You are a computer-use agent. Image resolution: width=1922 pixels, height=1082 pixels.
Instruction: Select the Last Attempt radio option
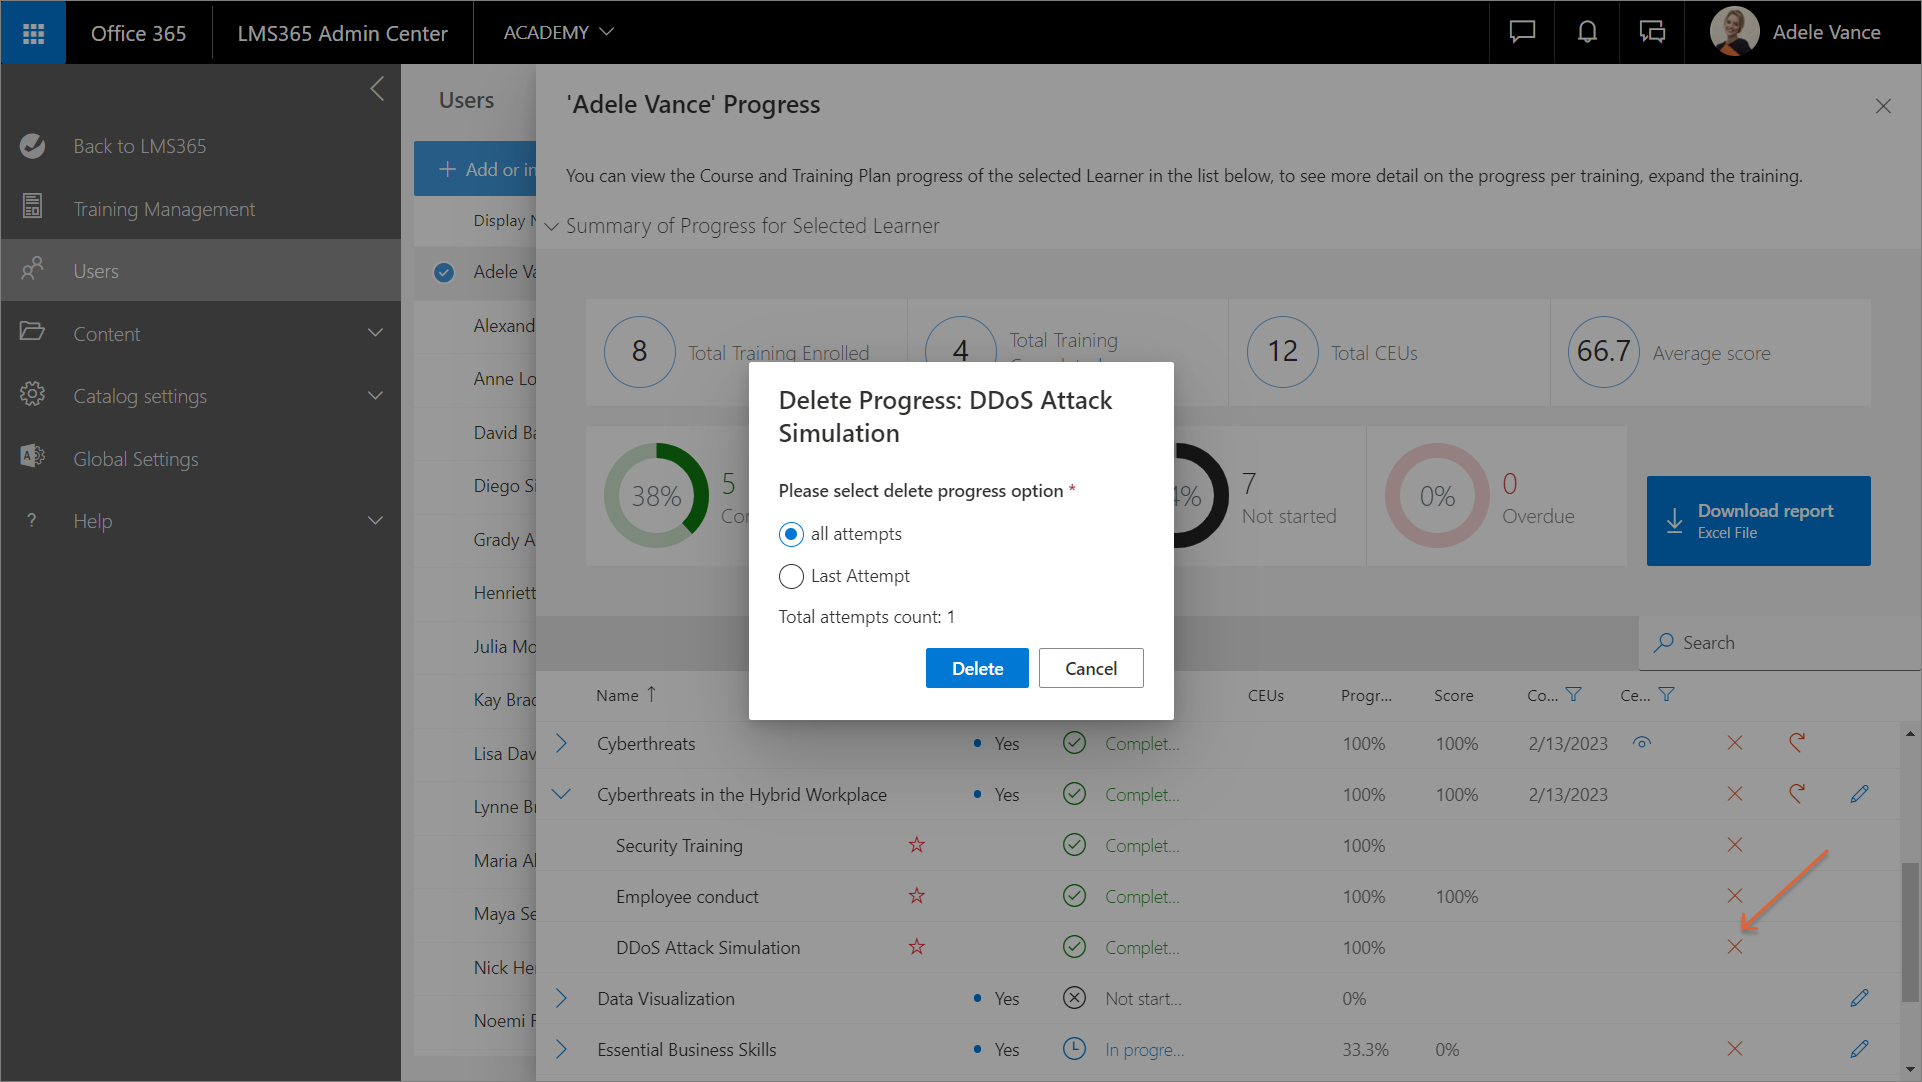click(x=791, y=576)
